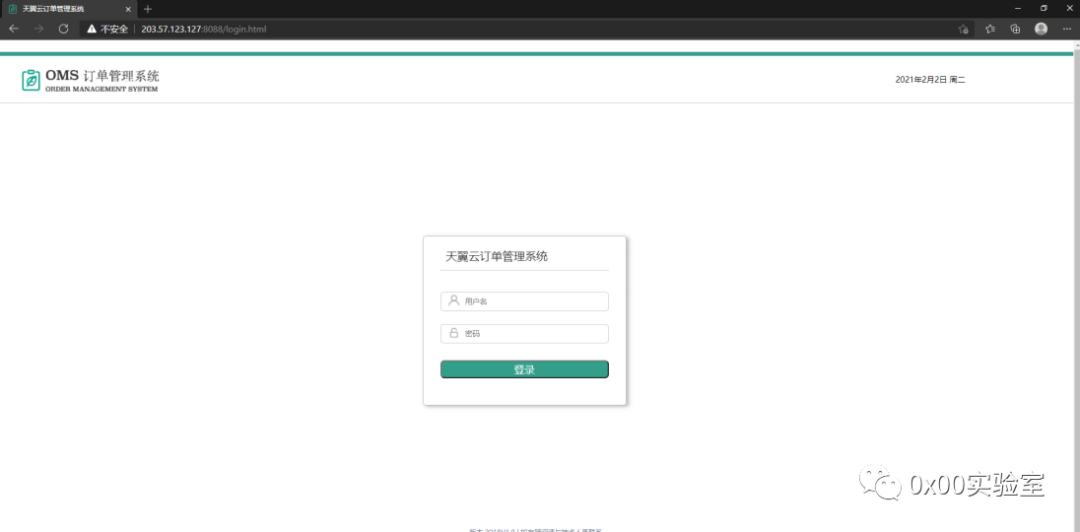The width and height of the screenshot is (1080, 532).
Task: Open new tab with plus button
Action: pyautogui.click(x=147, y=9)
